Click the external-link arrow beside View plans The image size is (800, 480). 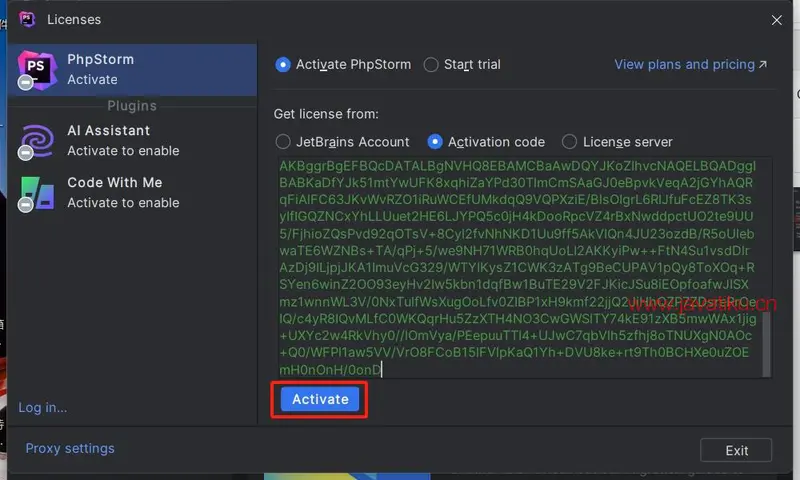click(x=763, y=65)
